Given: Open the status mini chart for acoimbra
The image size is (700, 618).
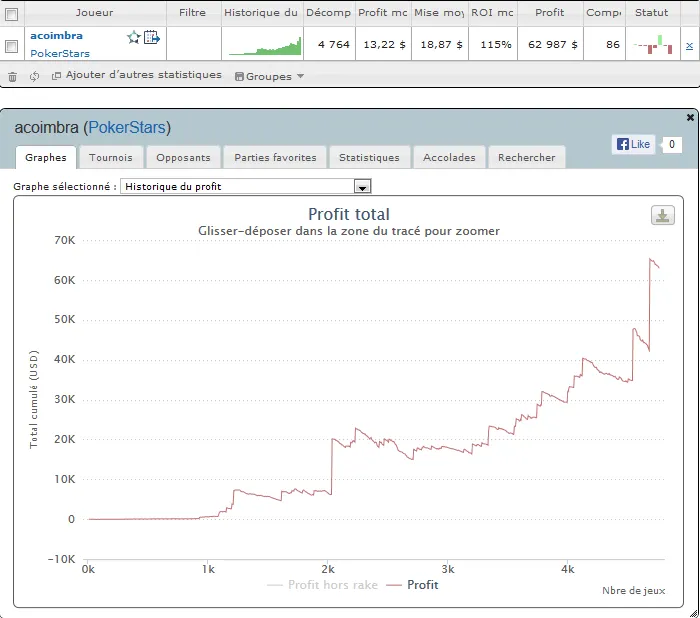Looking at the screenshot, I should [653, 44].
